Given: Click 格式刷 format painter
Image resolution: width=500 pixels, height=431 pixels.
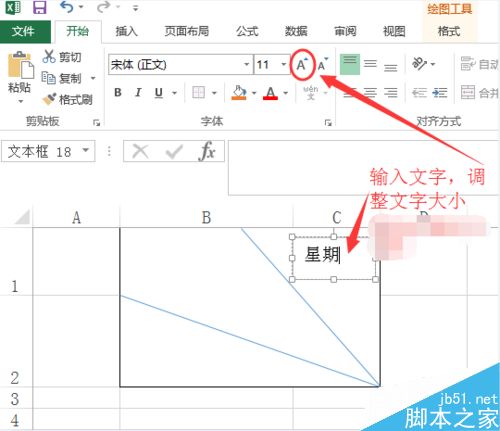Looking at the screenshot, I should coord(67,99).
